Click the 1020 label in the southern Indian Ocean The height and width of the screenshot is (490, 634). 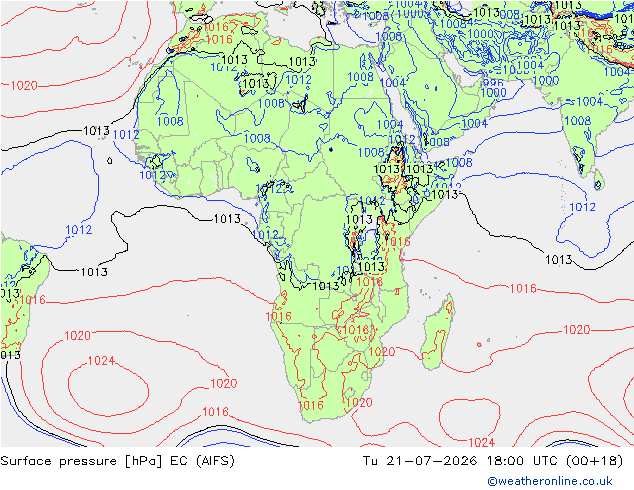coord(577,329)
